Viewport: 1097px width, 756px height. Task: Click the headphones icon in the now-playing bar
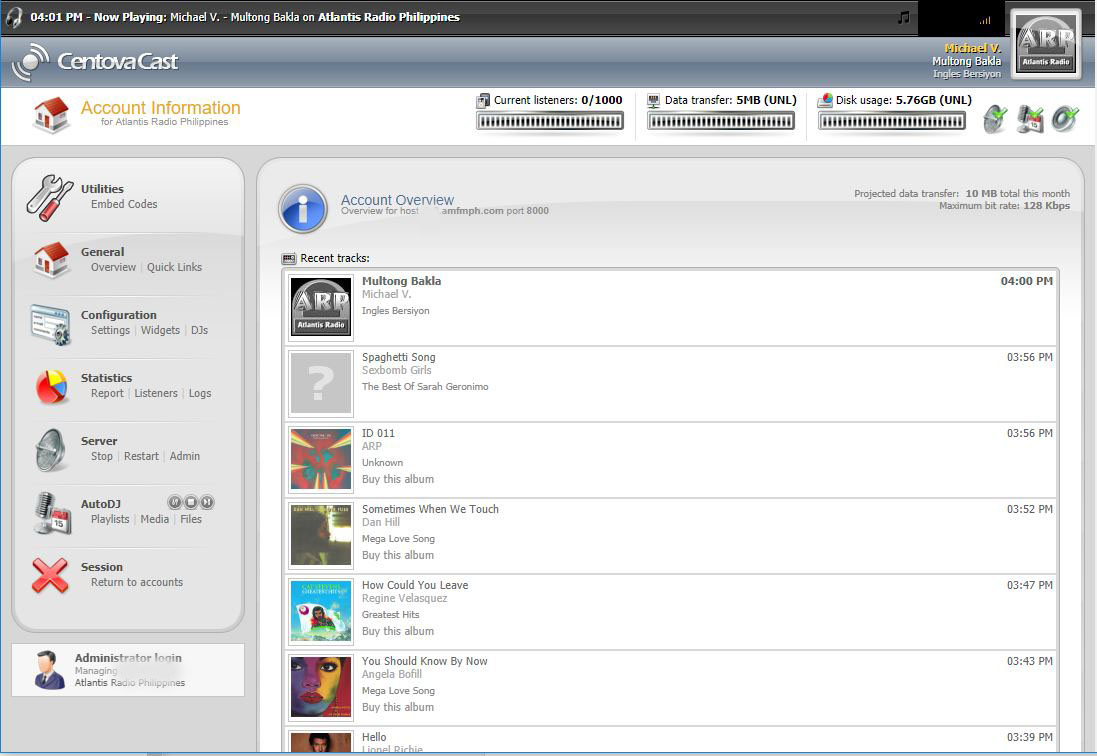pyautogui.click(x=13, y=17)
